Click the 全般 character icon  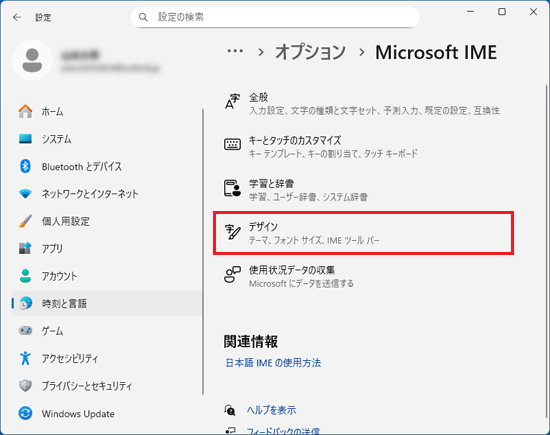coord(232,102)
